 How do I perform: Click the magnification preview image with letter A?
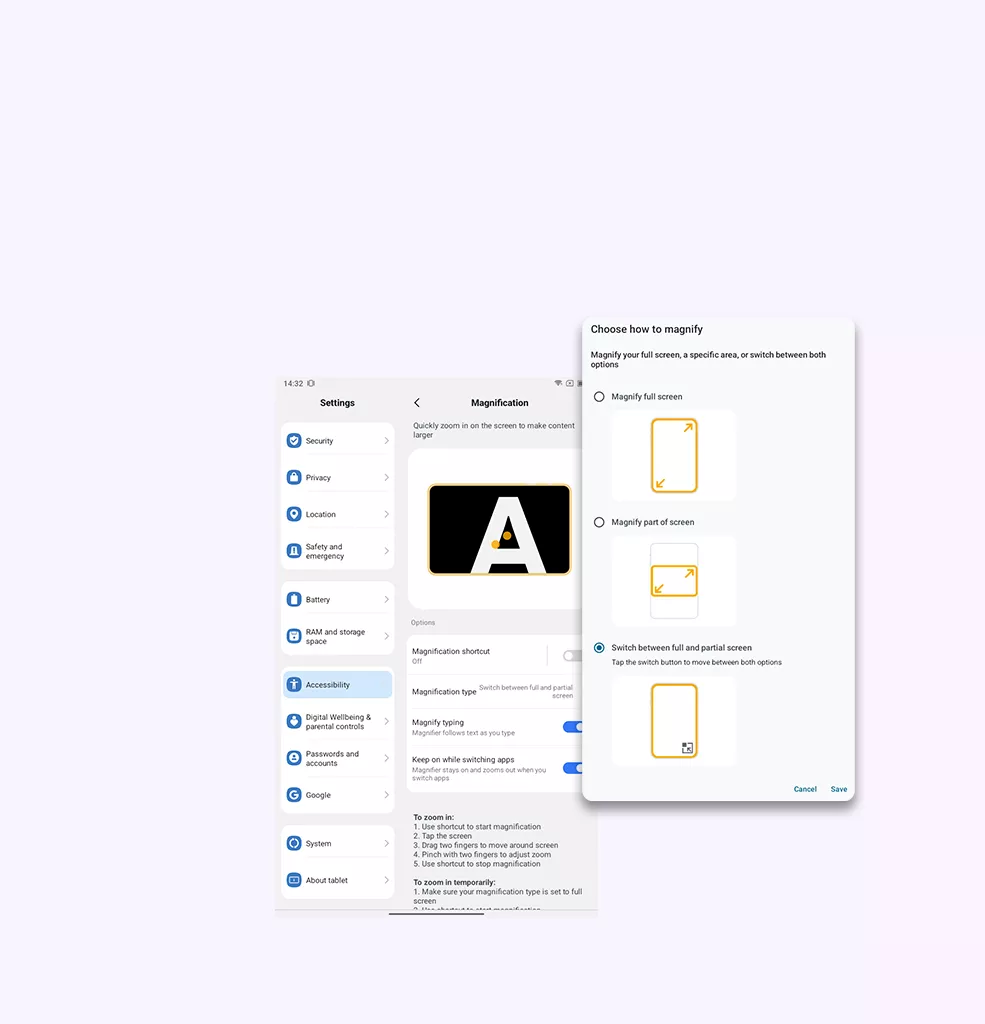499,529
